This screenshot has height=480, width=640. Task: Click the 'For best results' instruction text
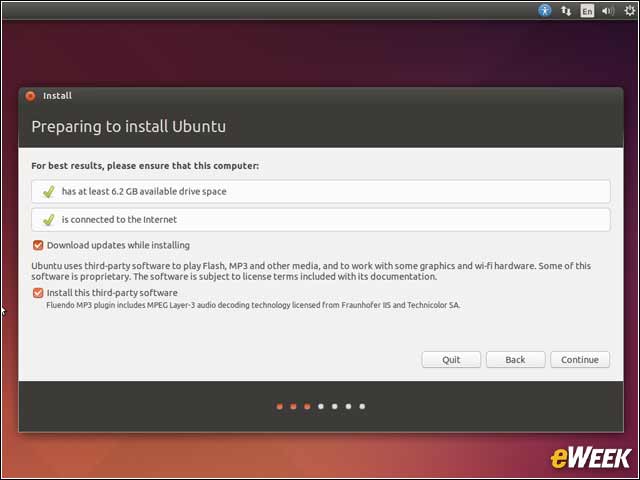click(x=145, y=166)
